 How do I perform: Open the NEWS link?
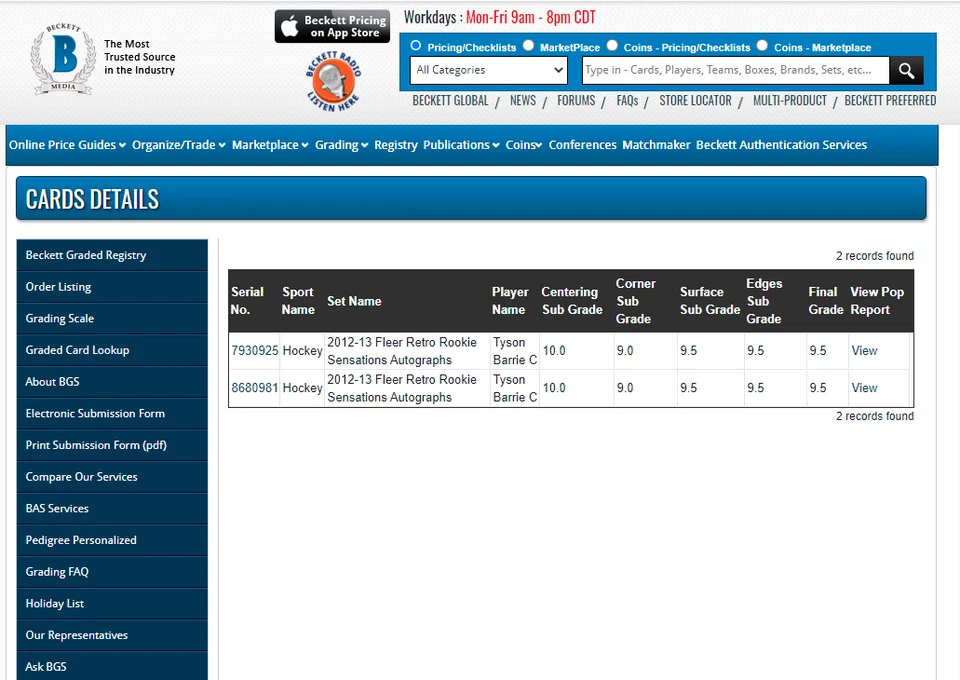(x=523, y=101)
